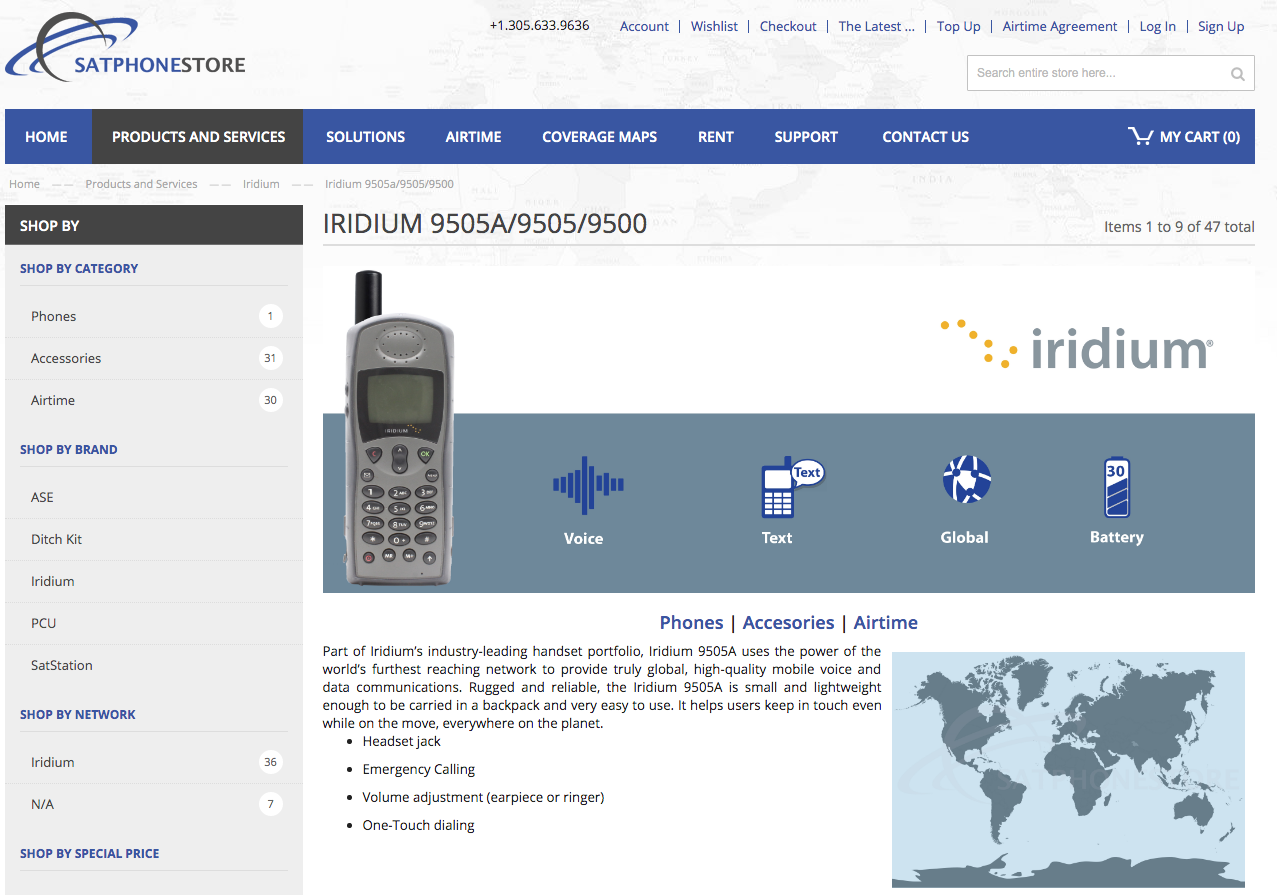
Task: Open the Top Up link
Action: point(959,27)
